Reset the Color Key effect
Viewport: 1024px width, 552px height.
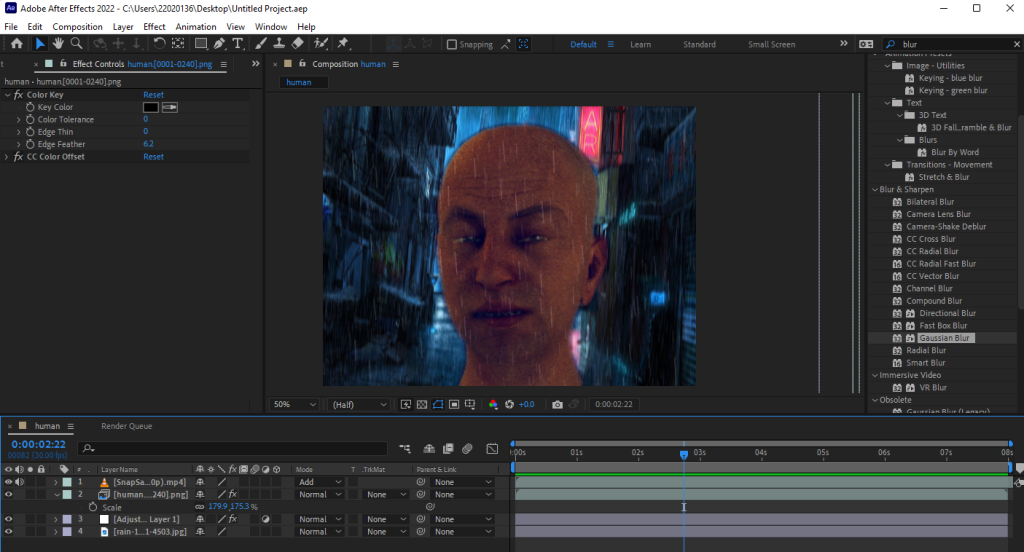click(x=153, y=95)
